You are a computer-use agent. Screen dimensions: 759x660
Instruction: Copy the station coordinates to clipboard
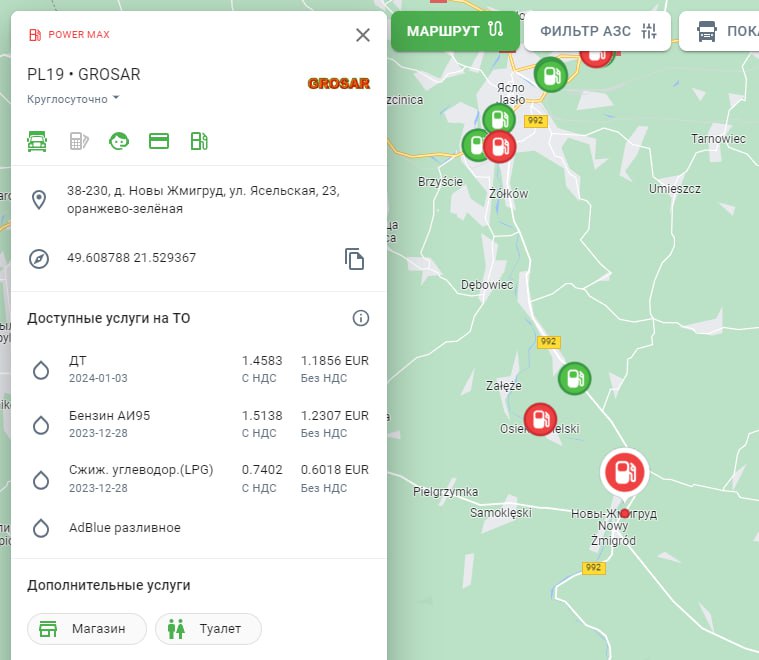354,259
